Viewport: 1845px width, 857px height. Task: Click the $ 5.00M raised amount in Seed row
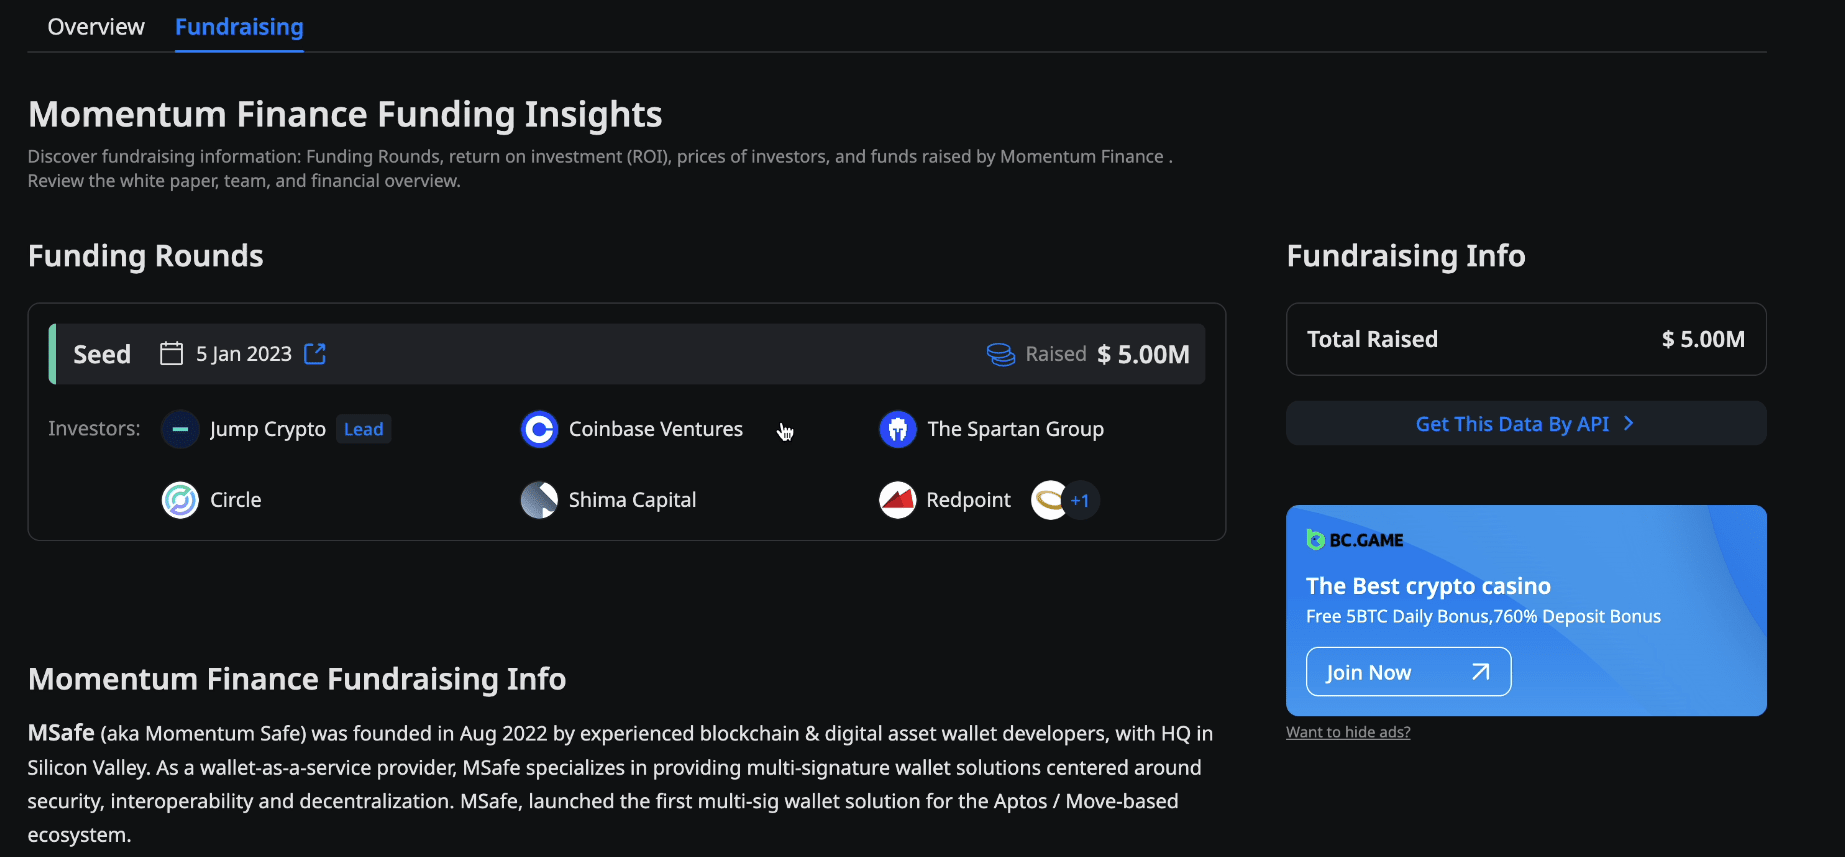click(x=1143, y=354)
